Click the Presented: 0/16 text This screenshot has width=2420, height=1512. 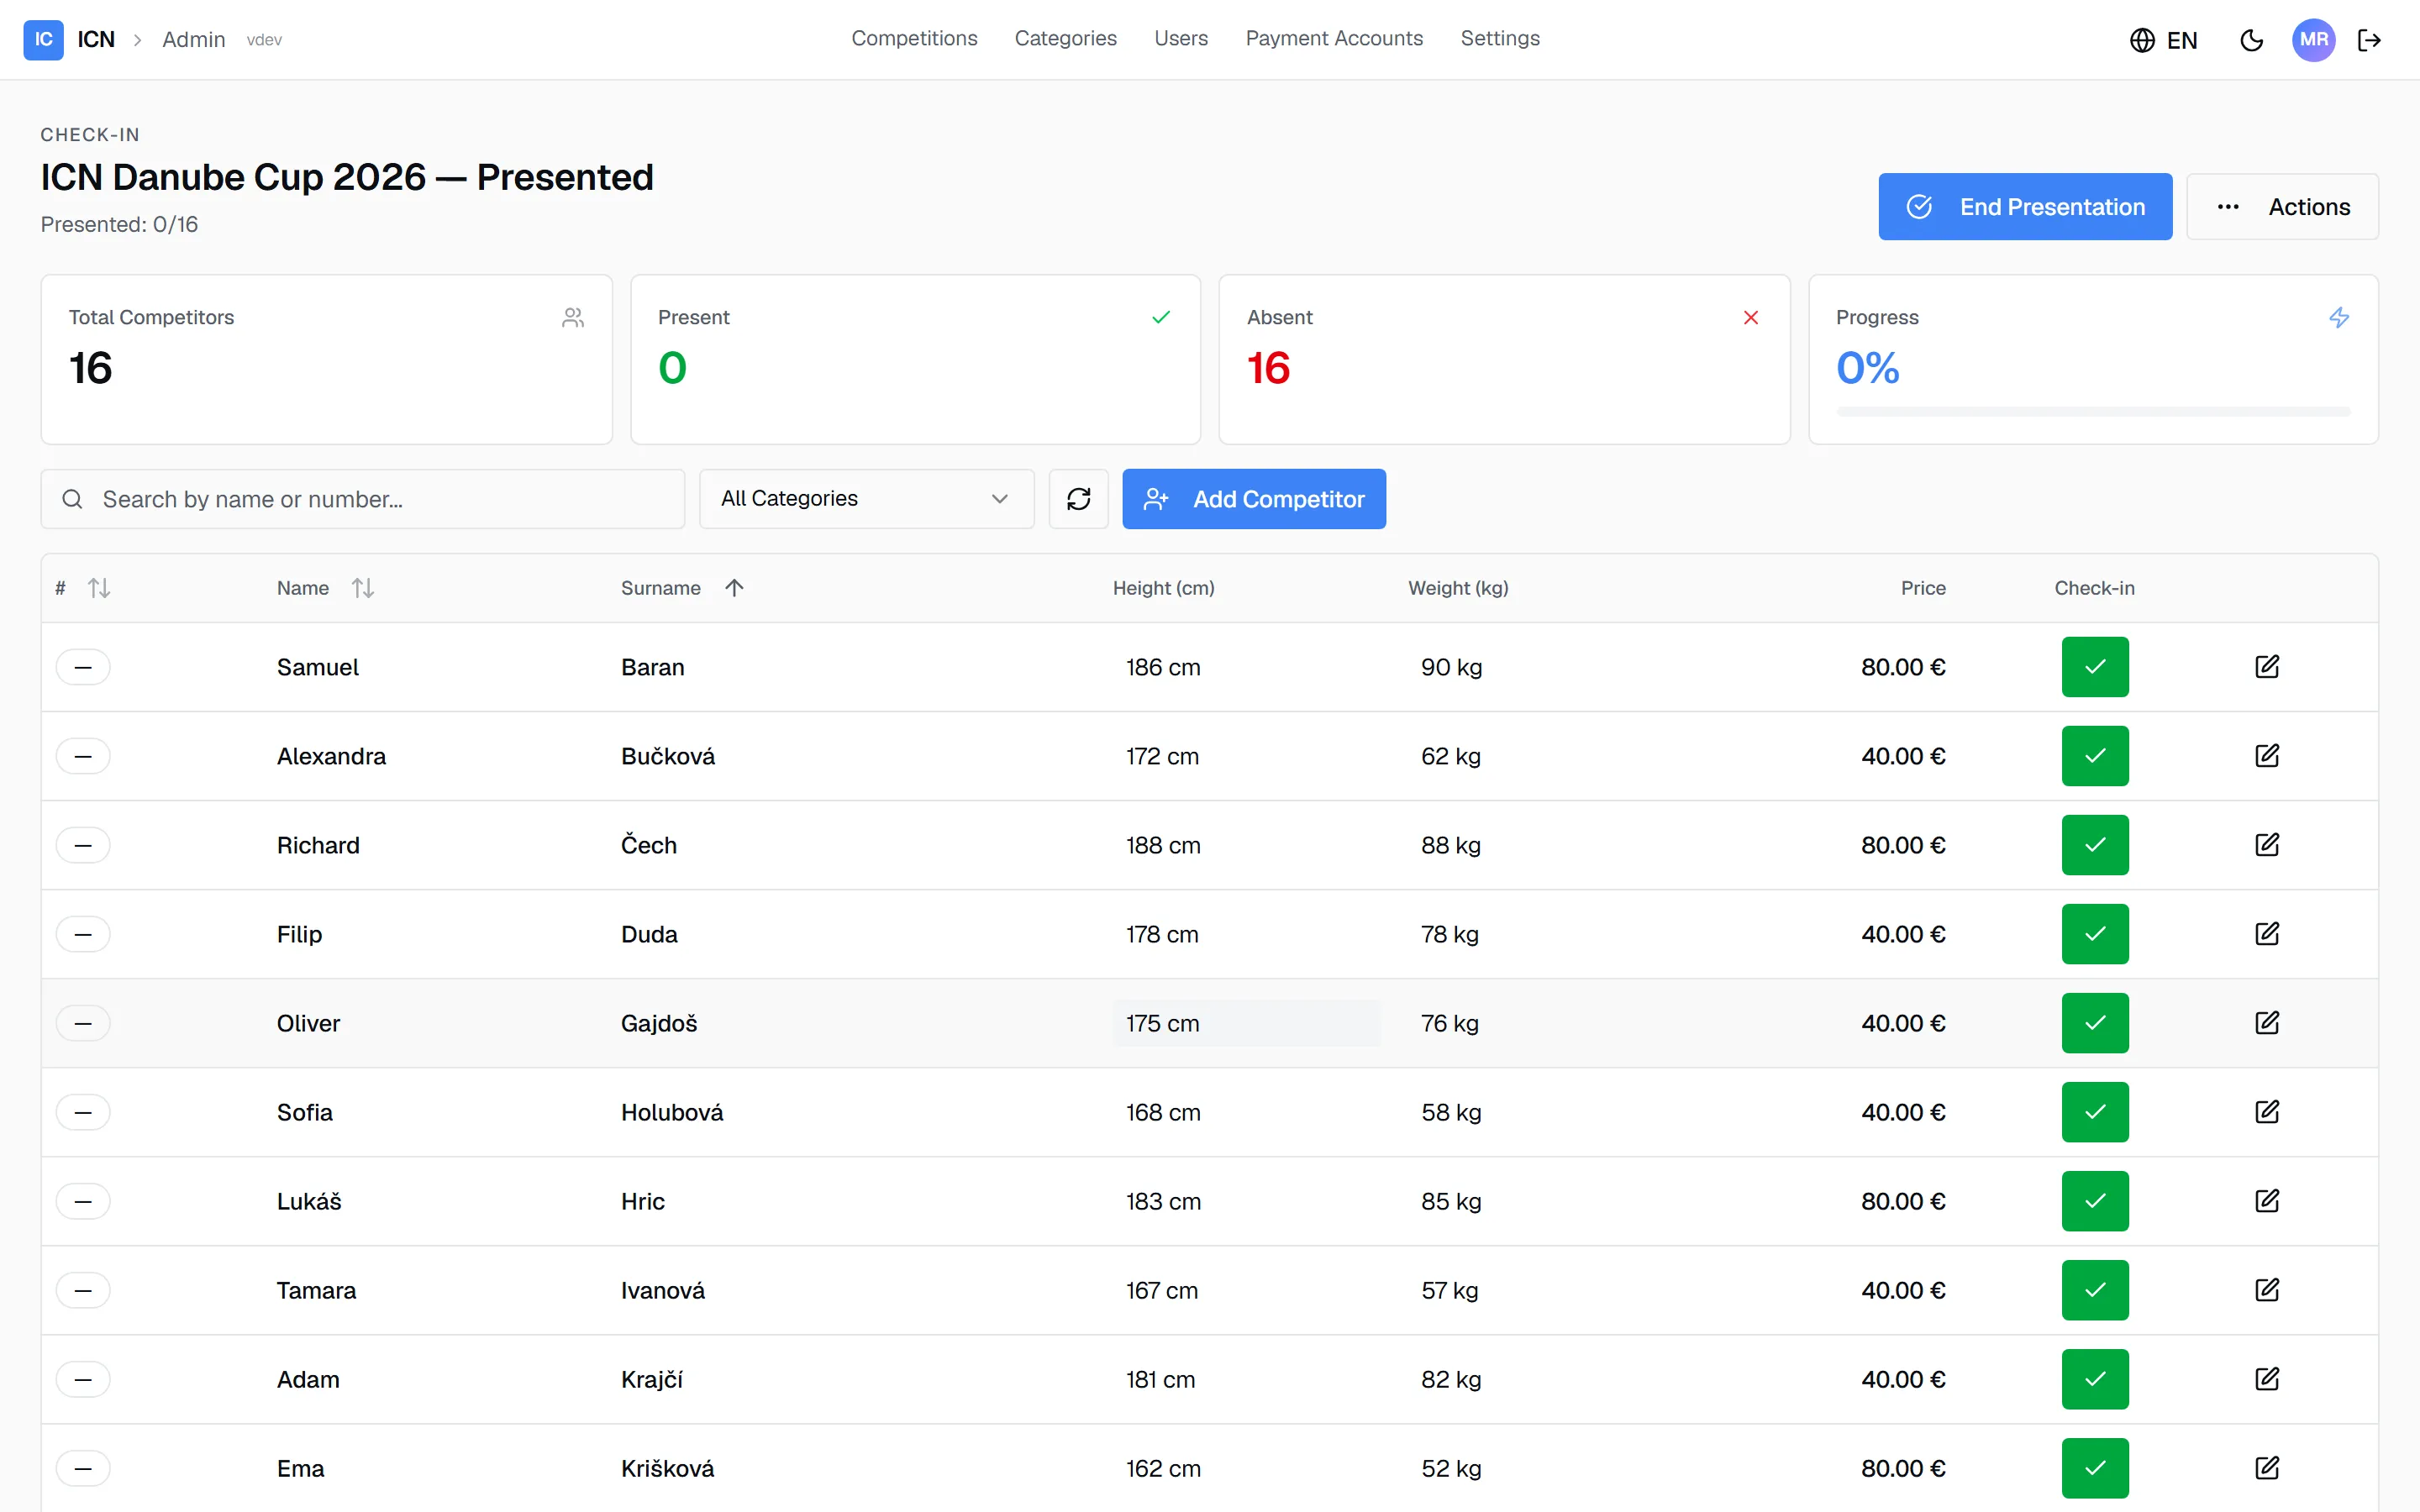[119, 224]
